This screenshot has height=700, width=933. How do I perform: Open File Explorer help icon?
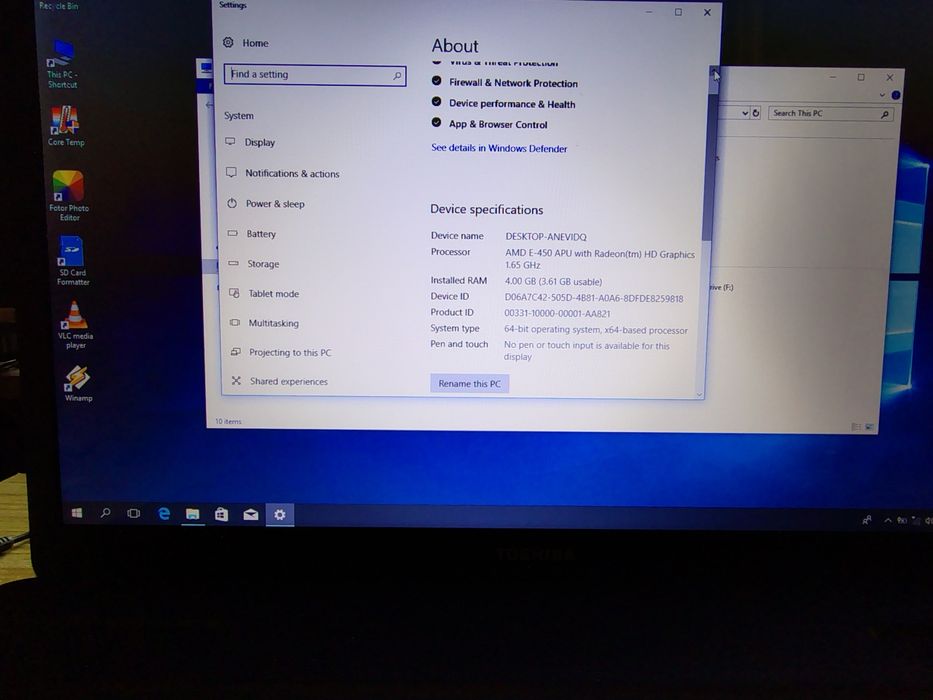[896, 95]
